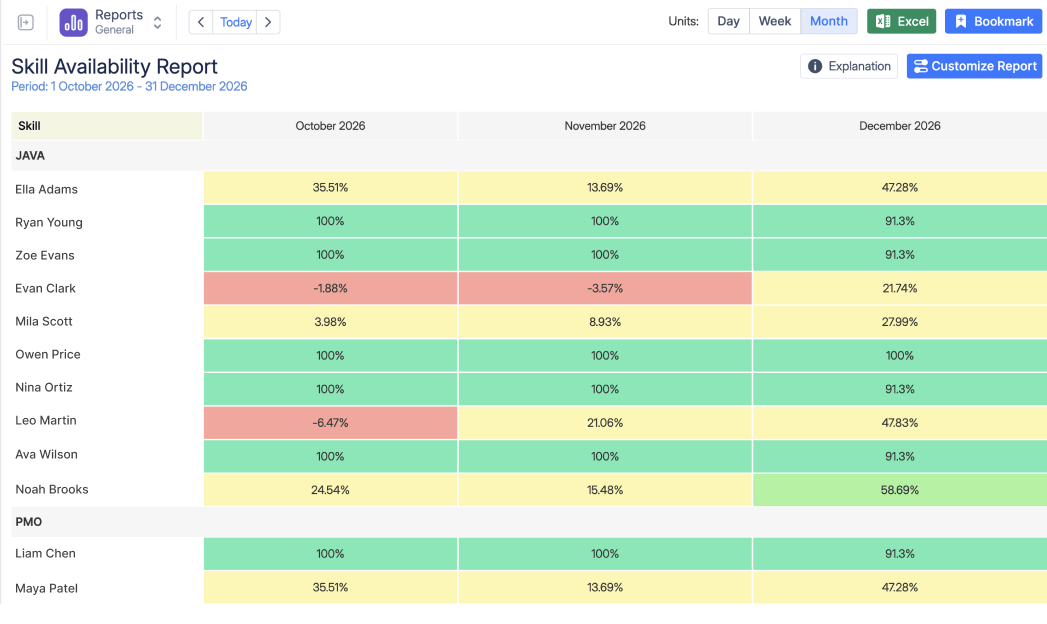Click the Ryan Young name
This screenshot has width=1047, height=624.
(49, 222)
